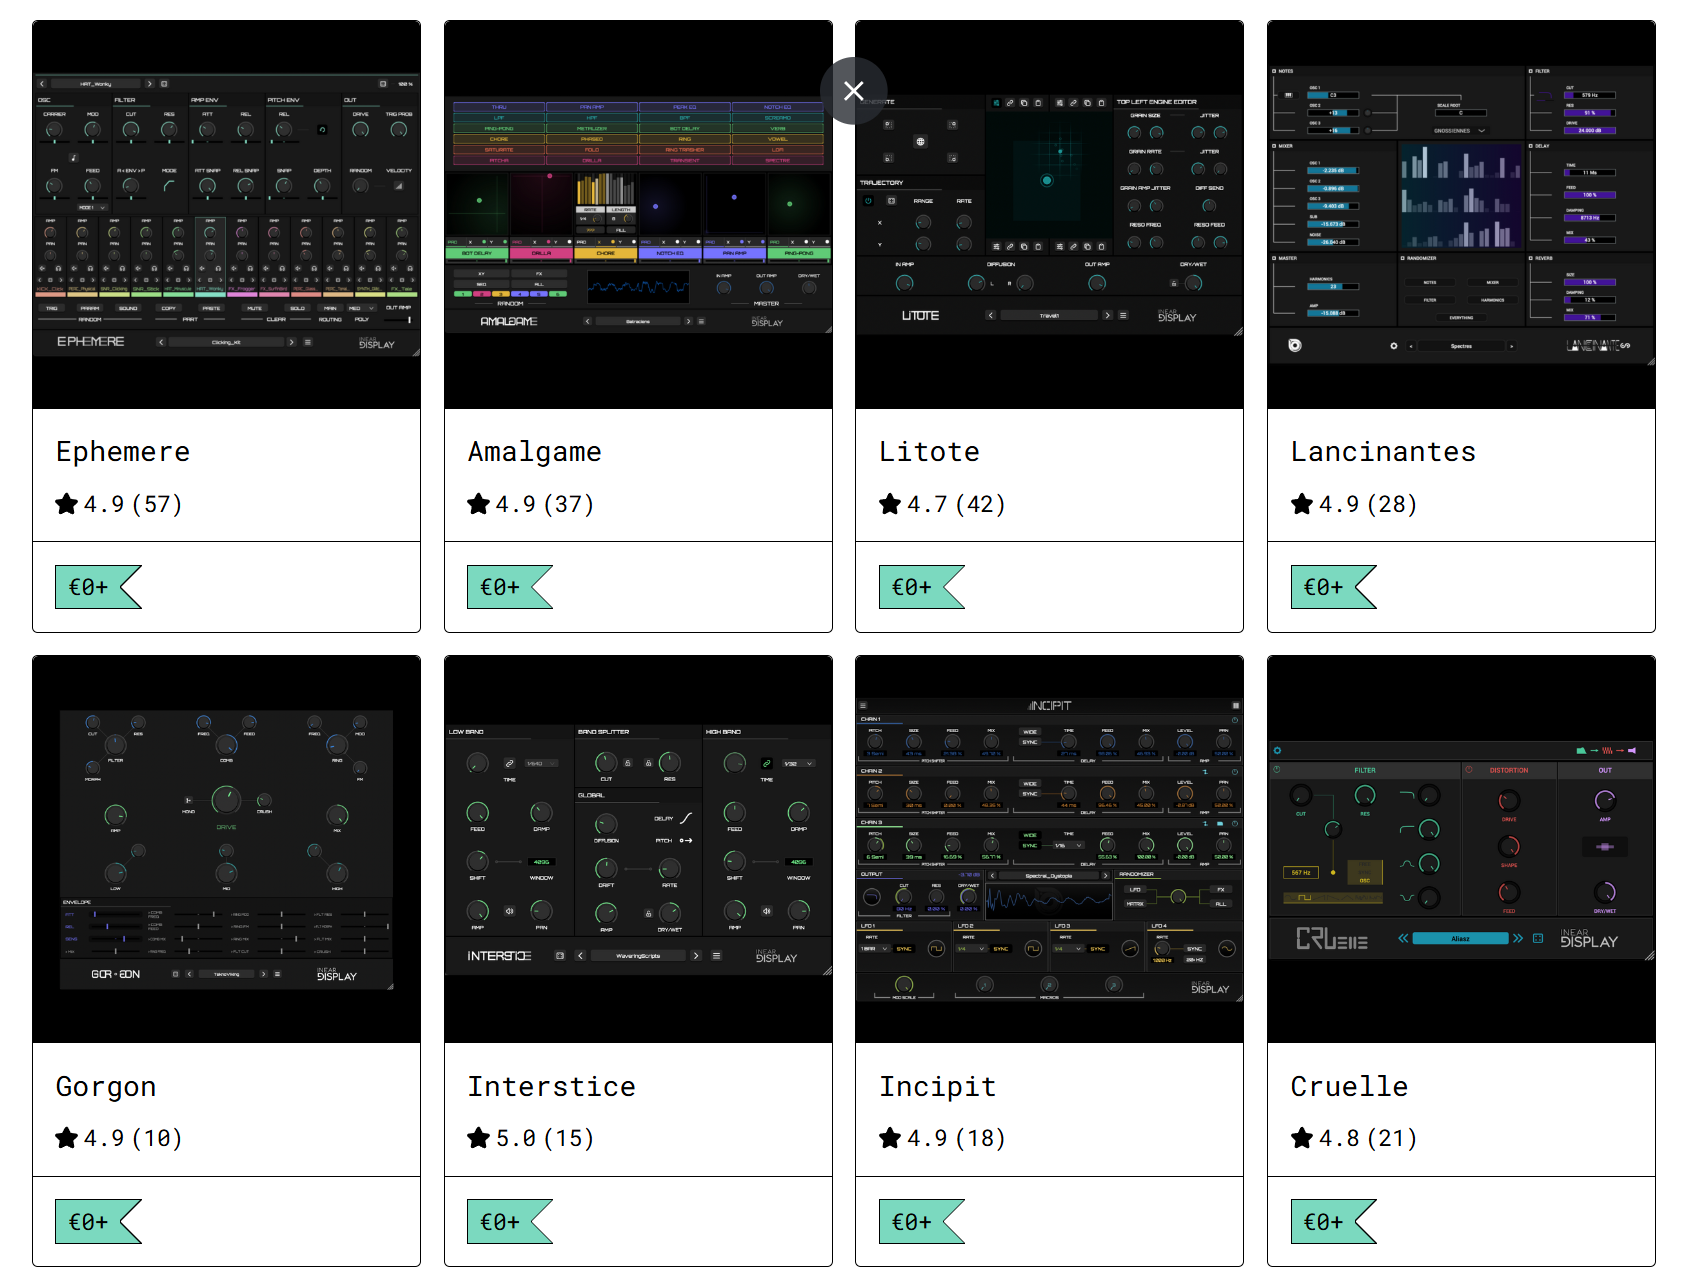This screenshot has width=1681, height=1281.
Task: Open the Amalgame product title link
Action: click(x=535, y=452)
